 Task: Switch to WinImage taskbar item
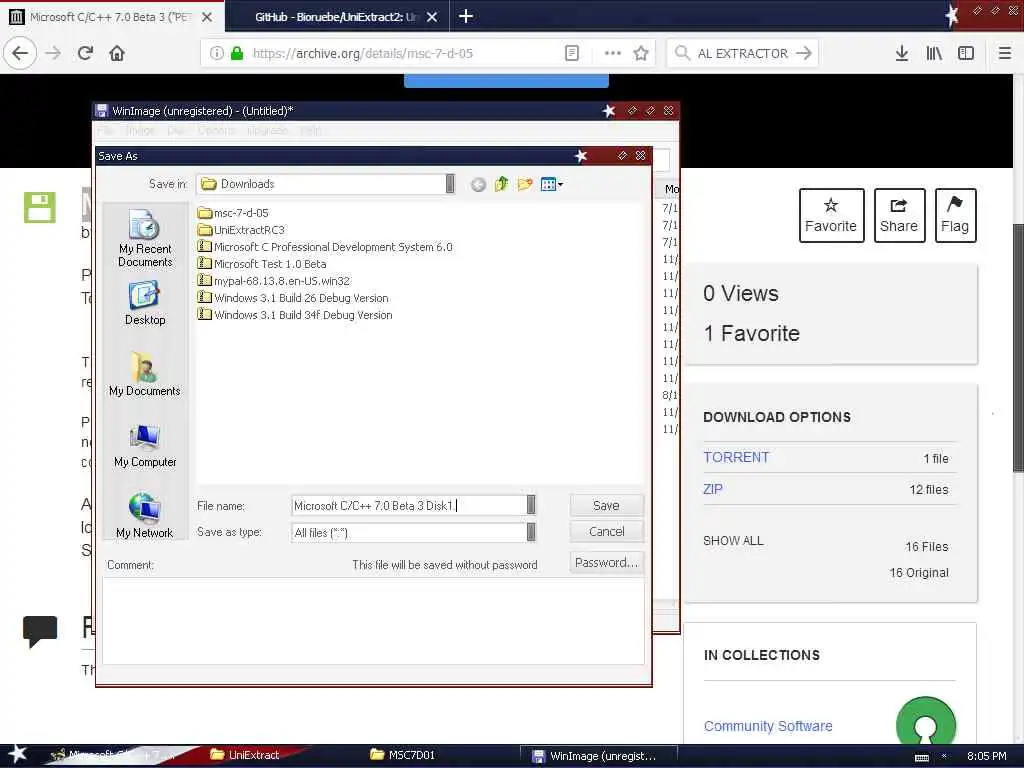[x=598, y=756]
